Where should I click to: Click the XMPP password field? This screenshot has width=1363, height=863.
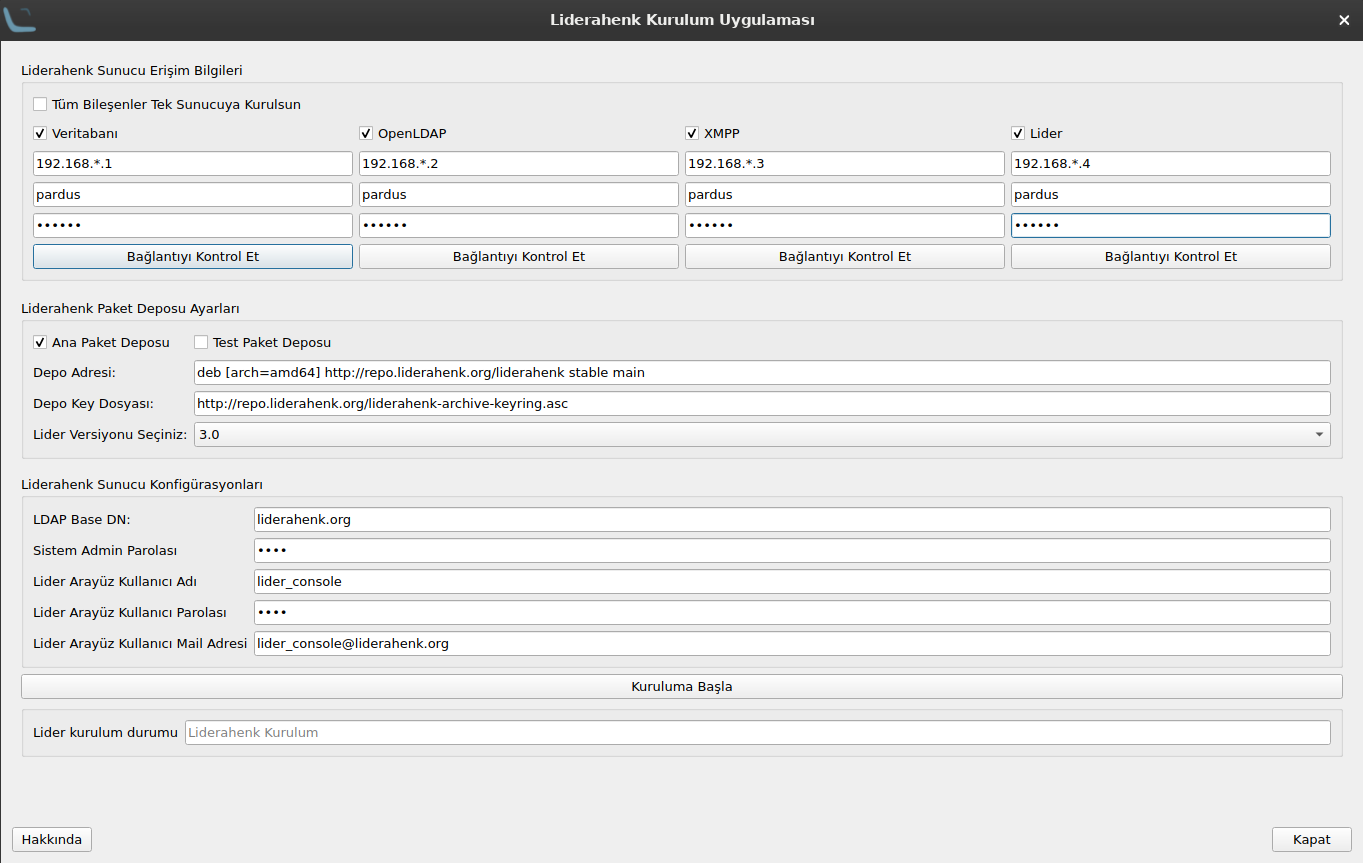[845, 226]
